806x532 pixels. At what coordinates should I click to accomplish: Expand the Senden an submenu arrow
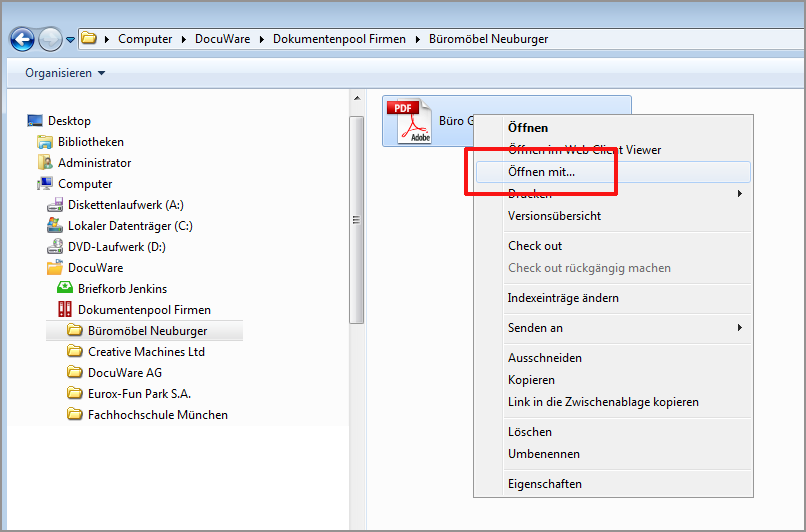(x=739, y=328)
